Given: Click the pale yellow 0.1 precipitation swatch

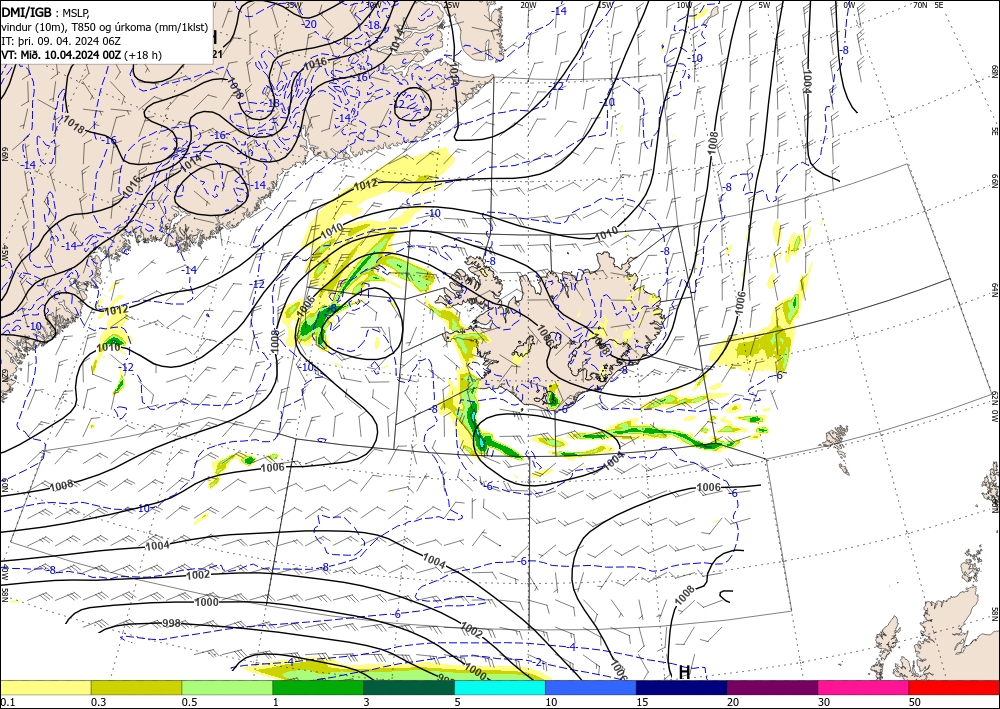Looking at the screenshot, I should coord(45,687).
